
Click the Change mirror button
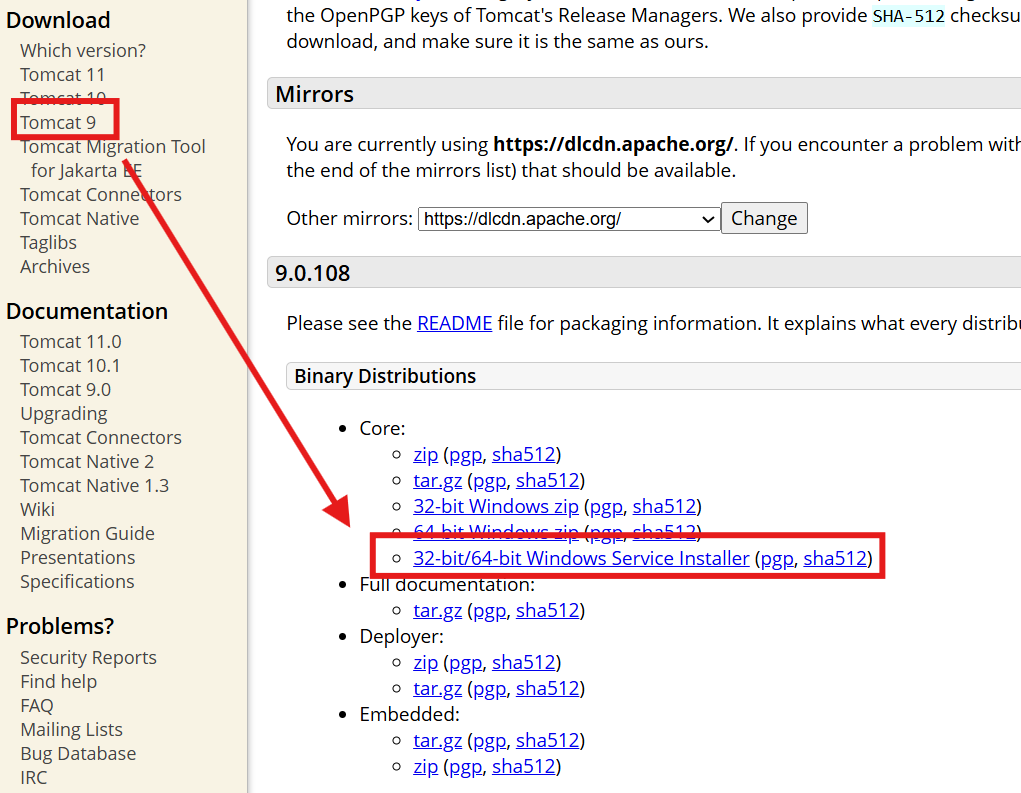click(764, 218)
